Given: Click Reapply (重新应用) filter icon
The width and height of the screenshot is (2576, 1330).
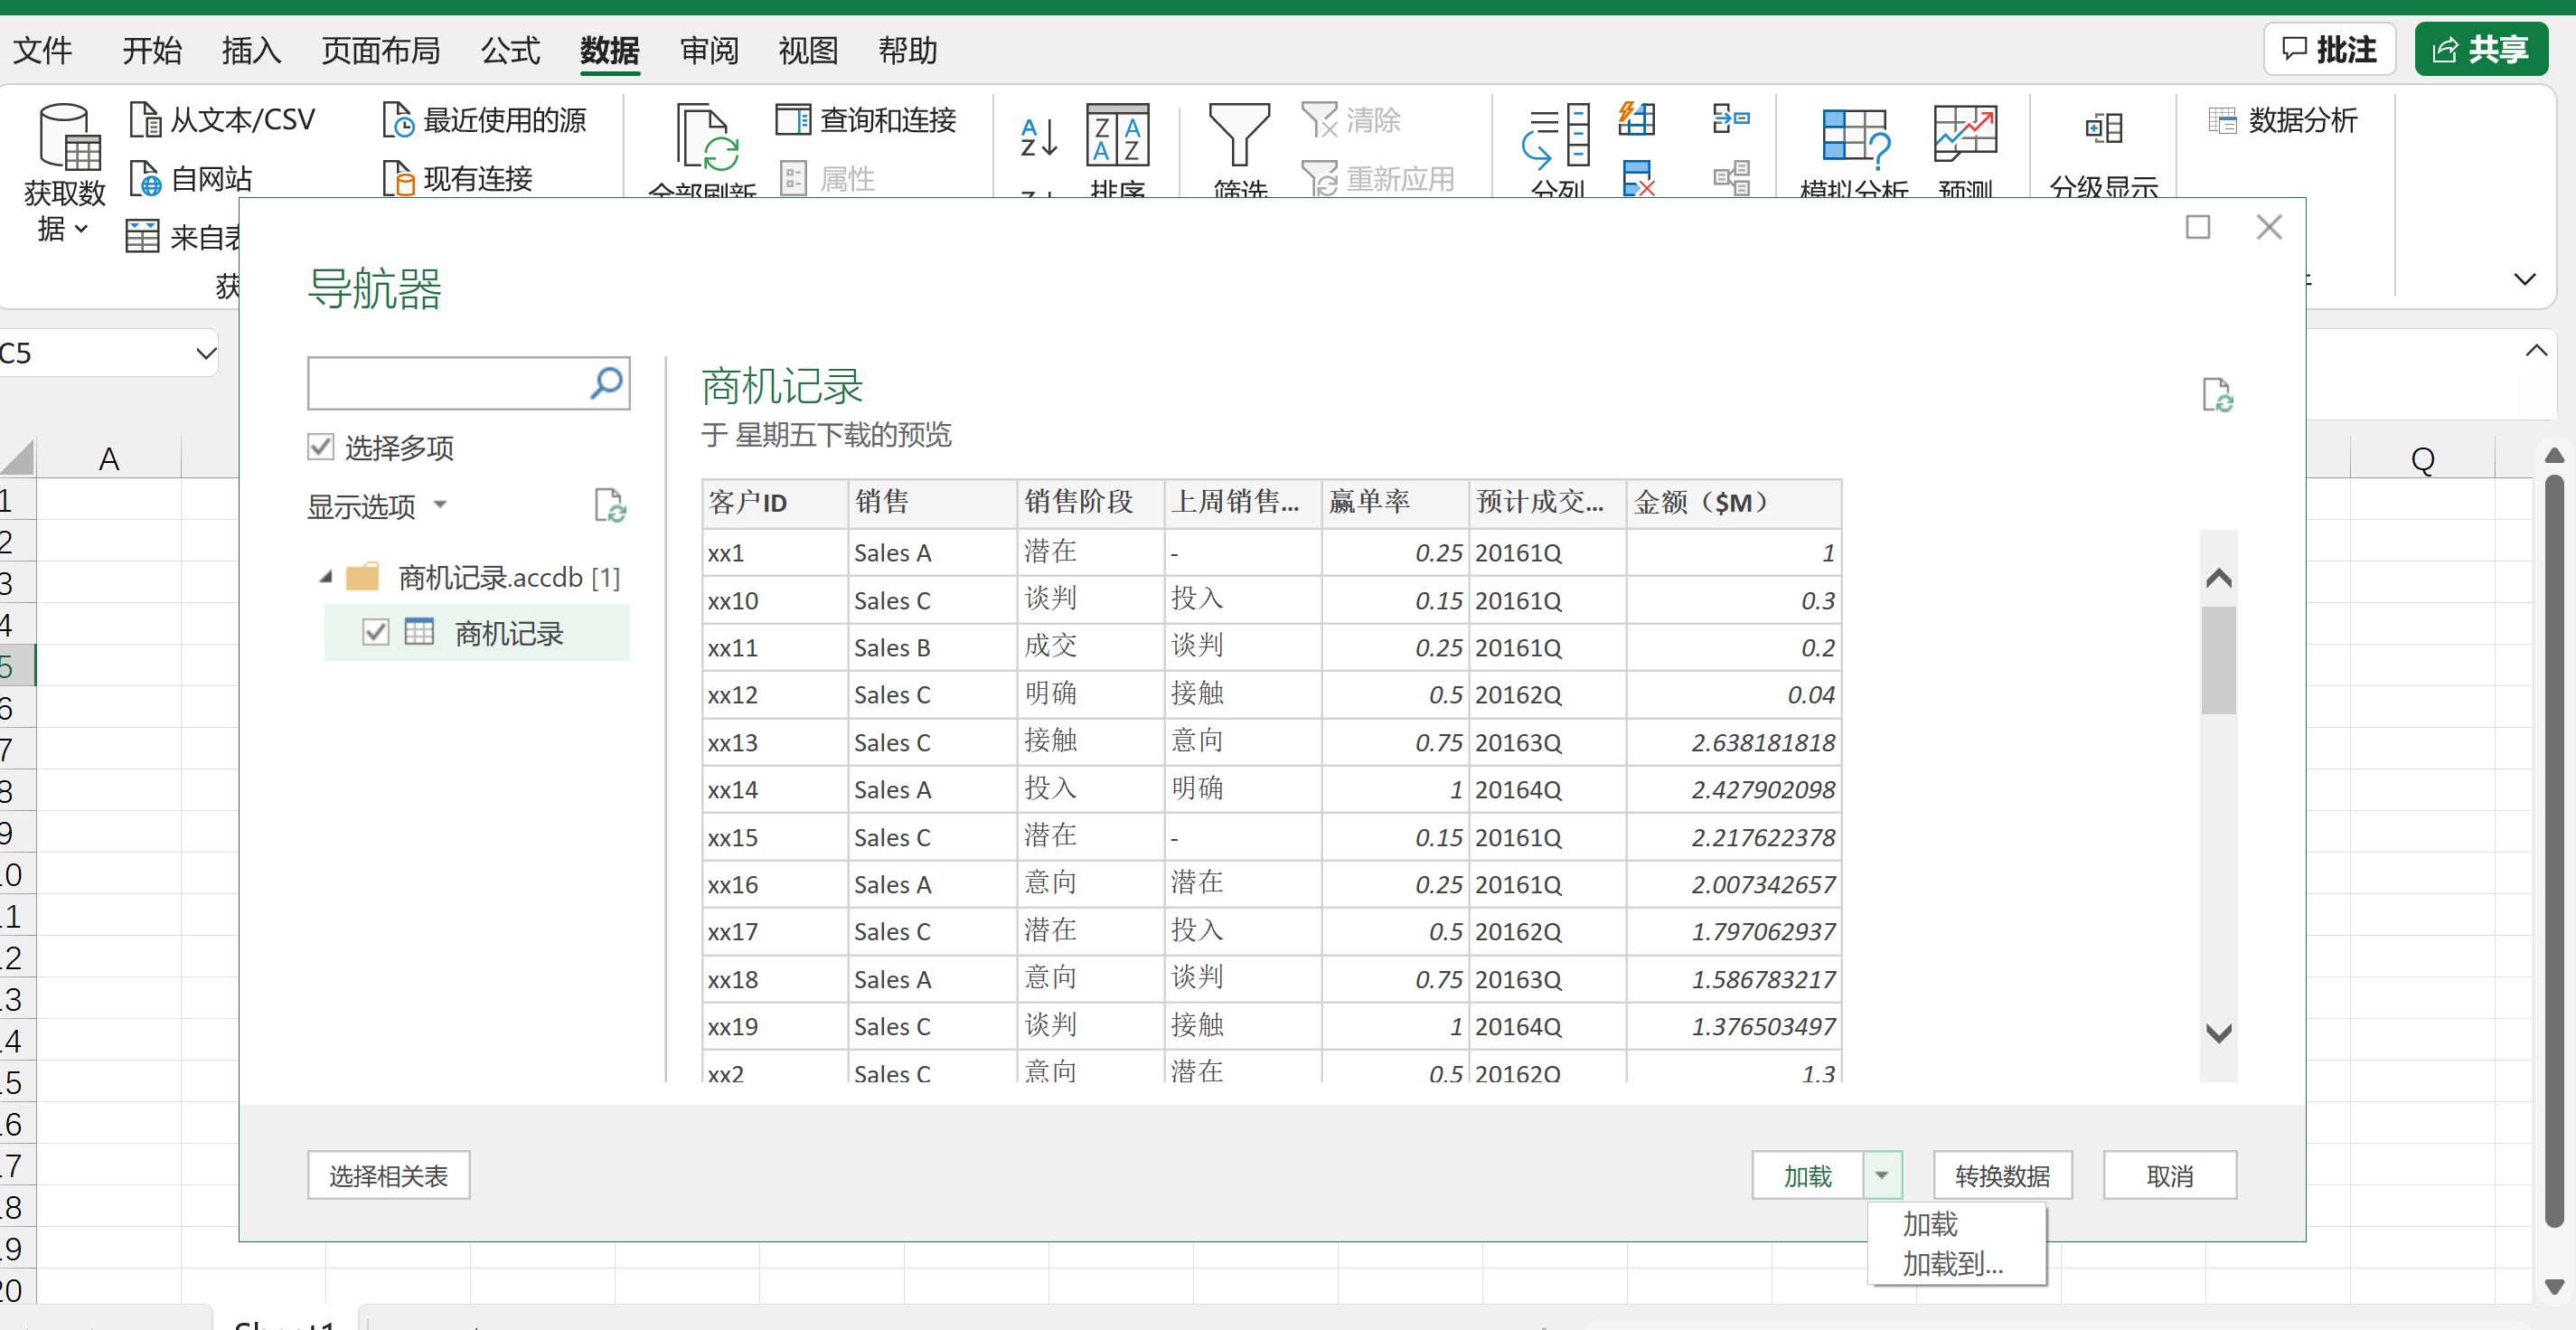Looking at the screenshot, I should pyautogui.click(x=1319, y=179).
